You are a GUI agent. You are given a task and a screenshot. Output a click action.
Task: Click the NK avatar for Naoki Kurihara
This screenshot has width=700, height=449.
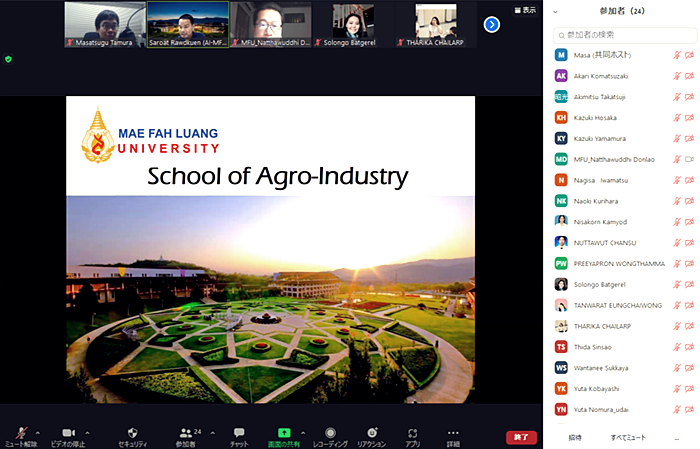pyautogui.click(x=561, y=201)
